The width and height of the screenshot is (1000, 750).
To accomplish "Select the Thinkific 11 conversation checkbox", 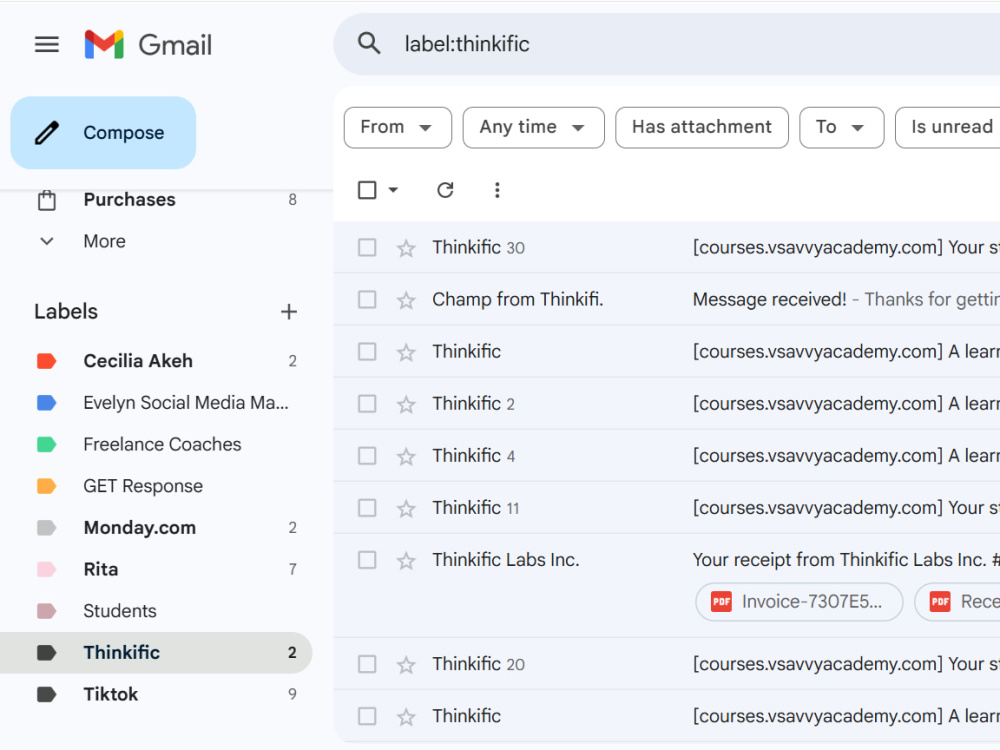I will coord(367,508).
